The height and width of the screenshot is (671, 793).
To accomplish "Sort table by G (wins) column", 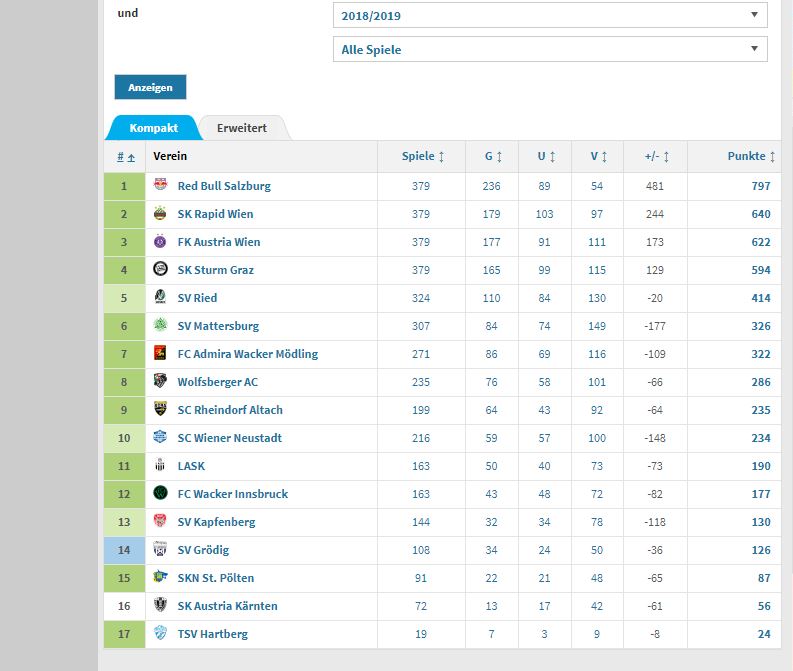I will pyautogui.click(x=493, y=156).
